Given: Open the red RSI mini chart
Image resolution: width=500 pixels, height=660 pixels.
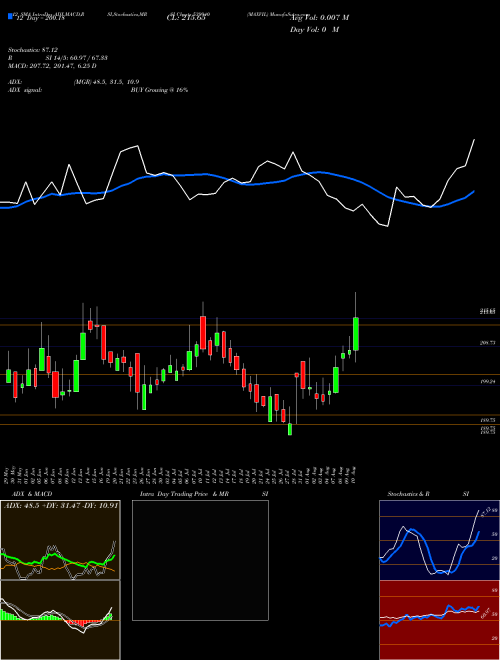Looking at the screenshot, I should pyautogui.click(x=439, y=620).
